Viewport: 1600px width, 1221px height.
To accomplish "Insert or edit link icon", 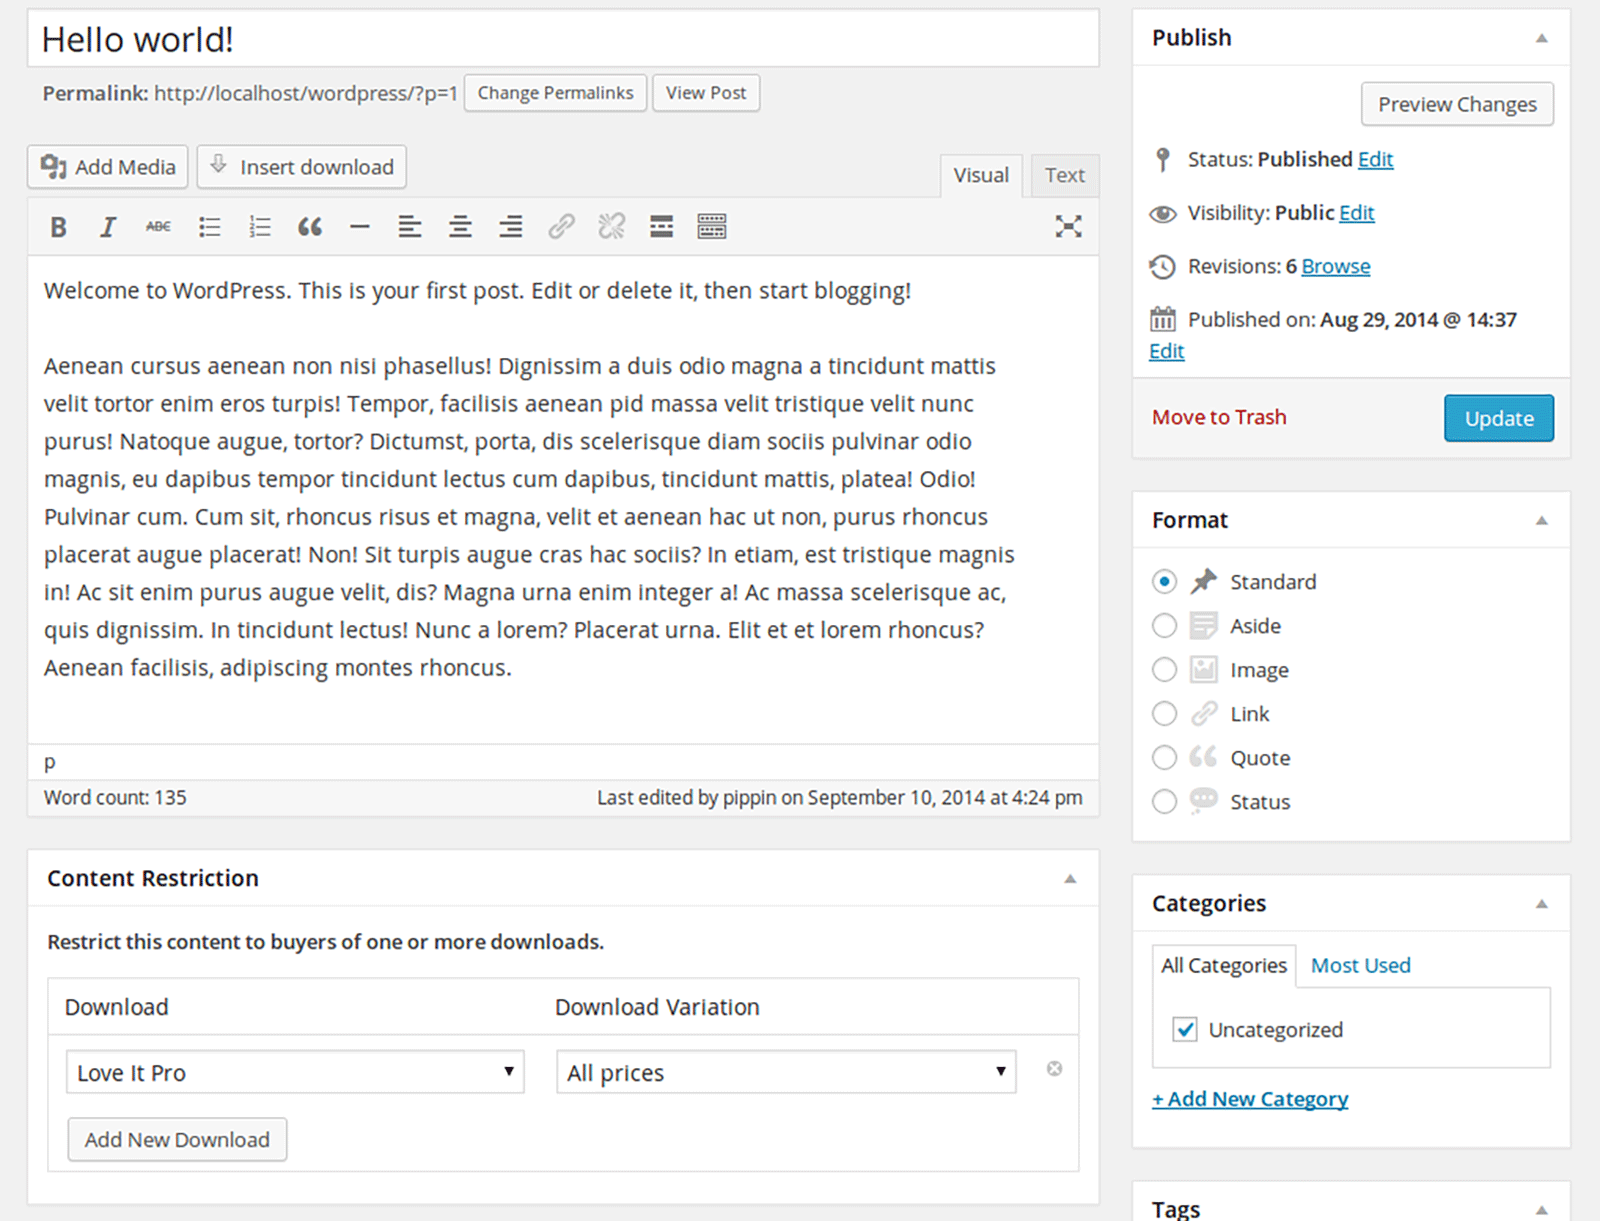I will pyautogui.click(x=561, y=227).
